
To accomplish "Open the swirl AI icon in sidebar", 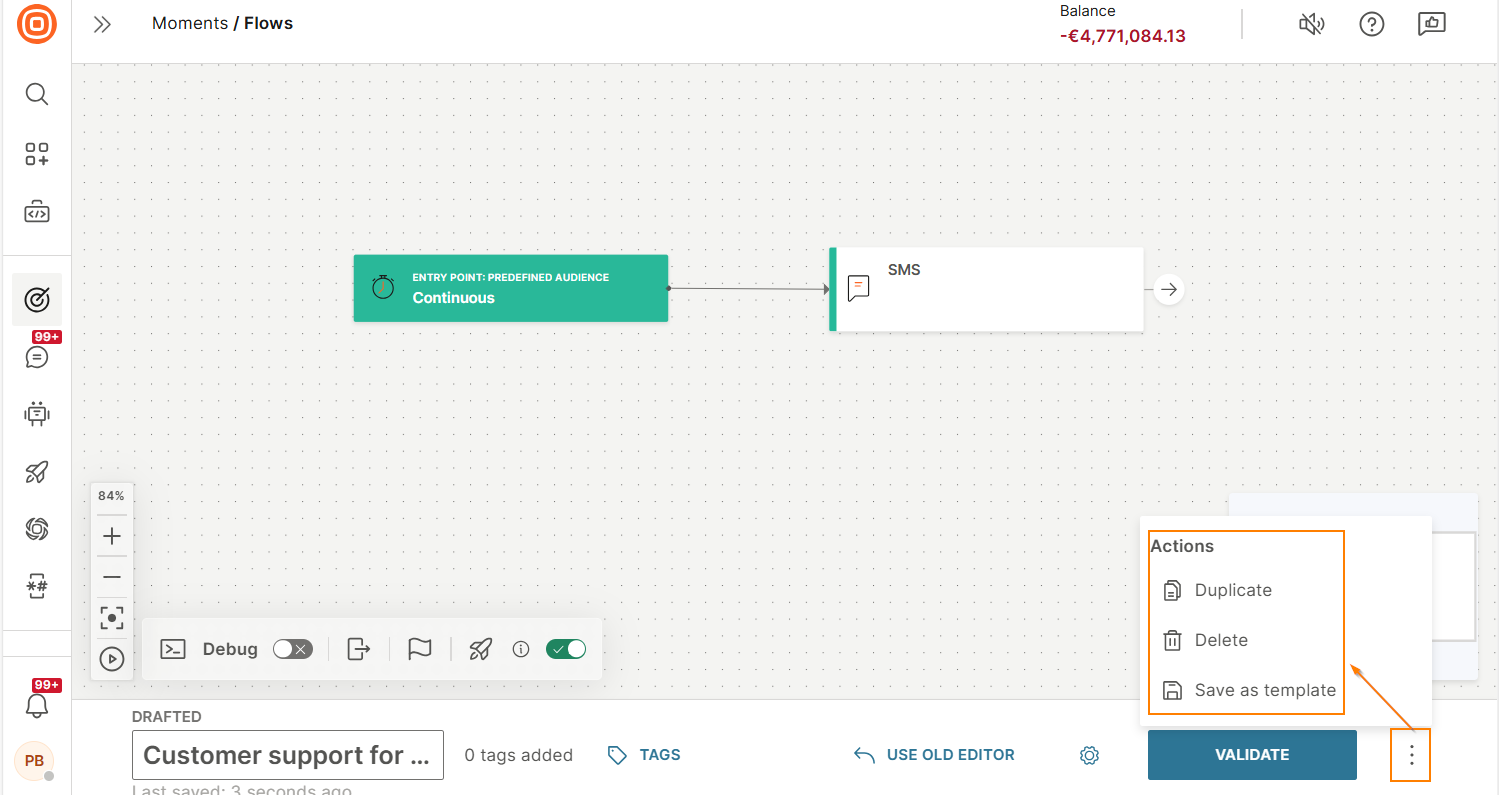I will coord(37,529).
